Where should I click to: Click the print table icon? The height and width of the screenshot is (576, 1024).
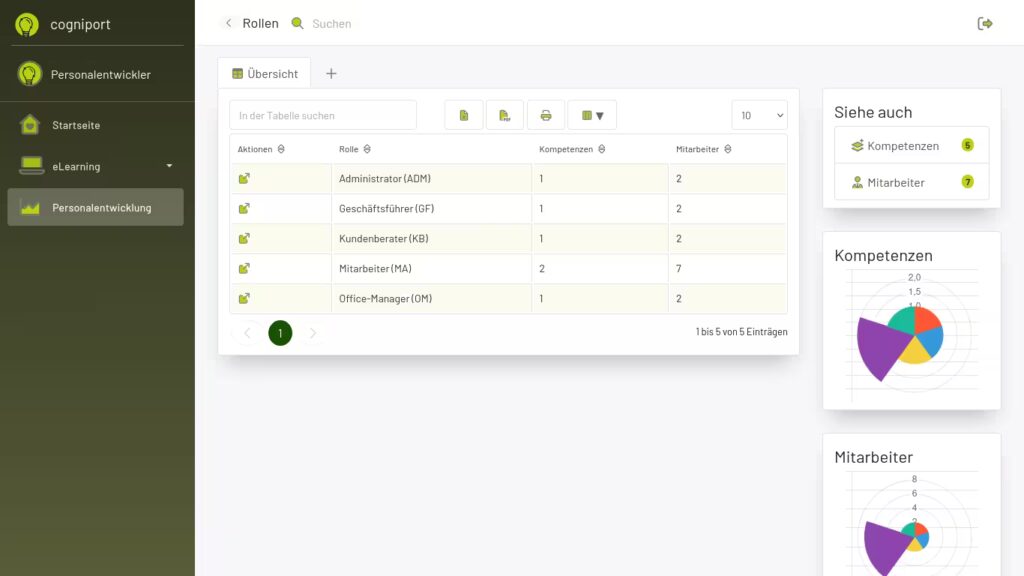(x=546, y=115)
